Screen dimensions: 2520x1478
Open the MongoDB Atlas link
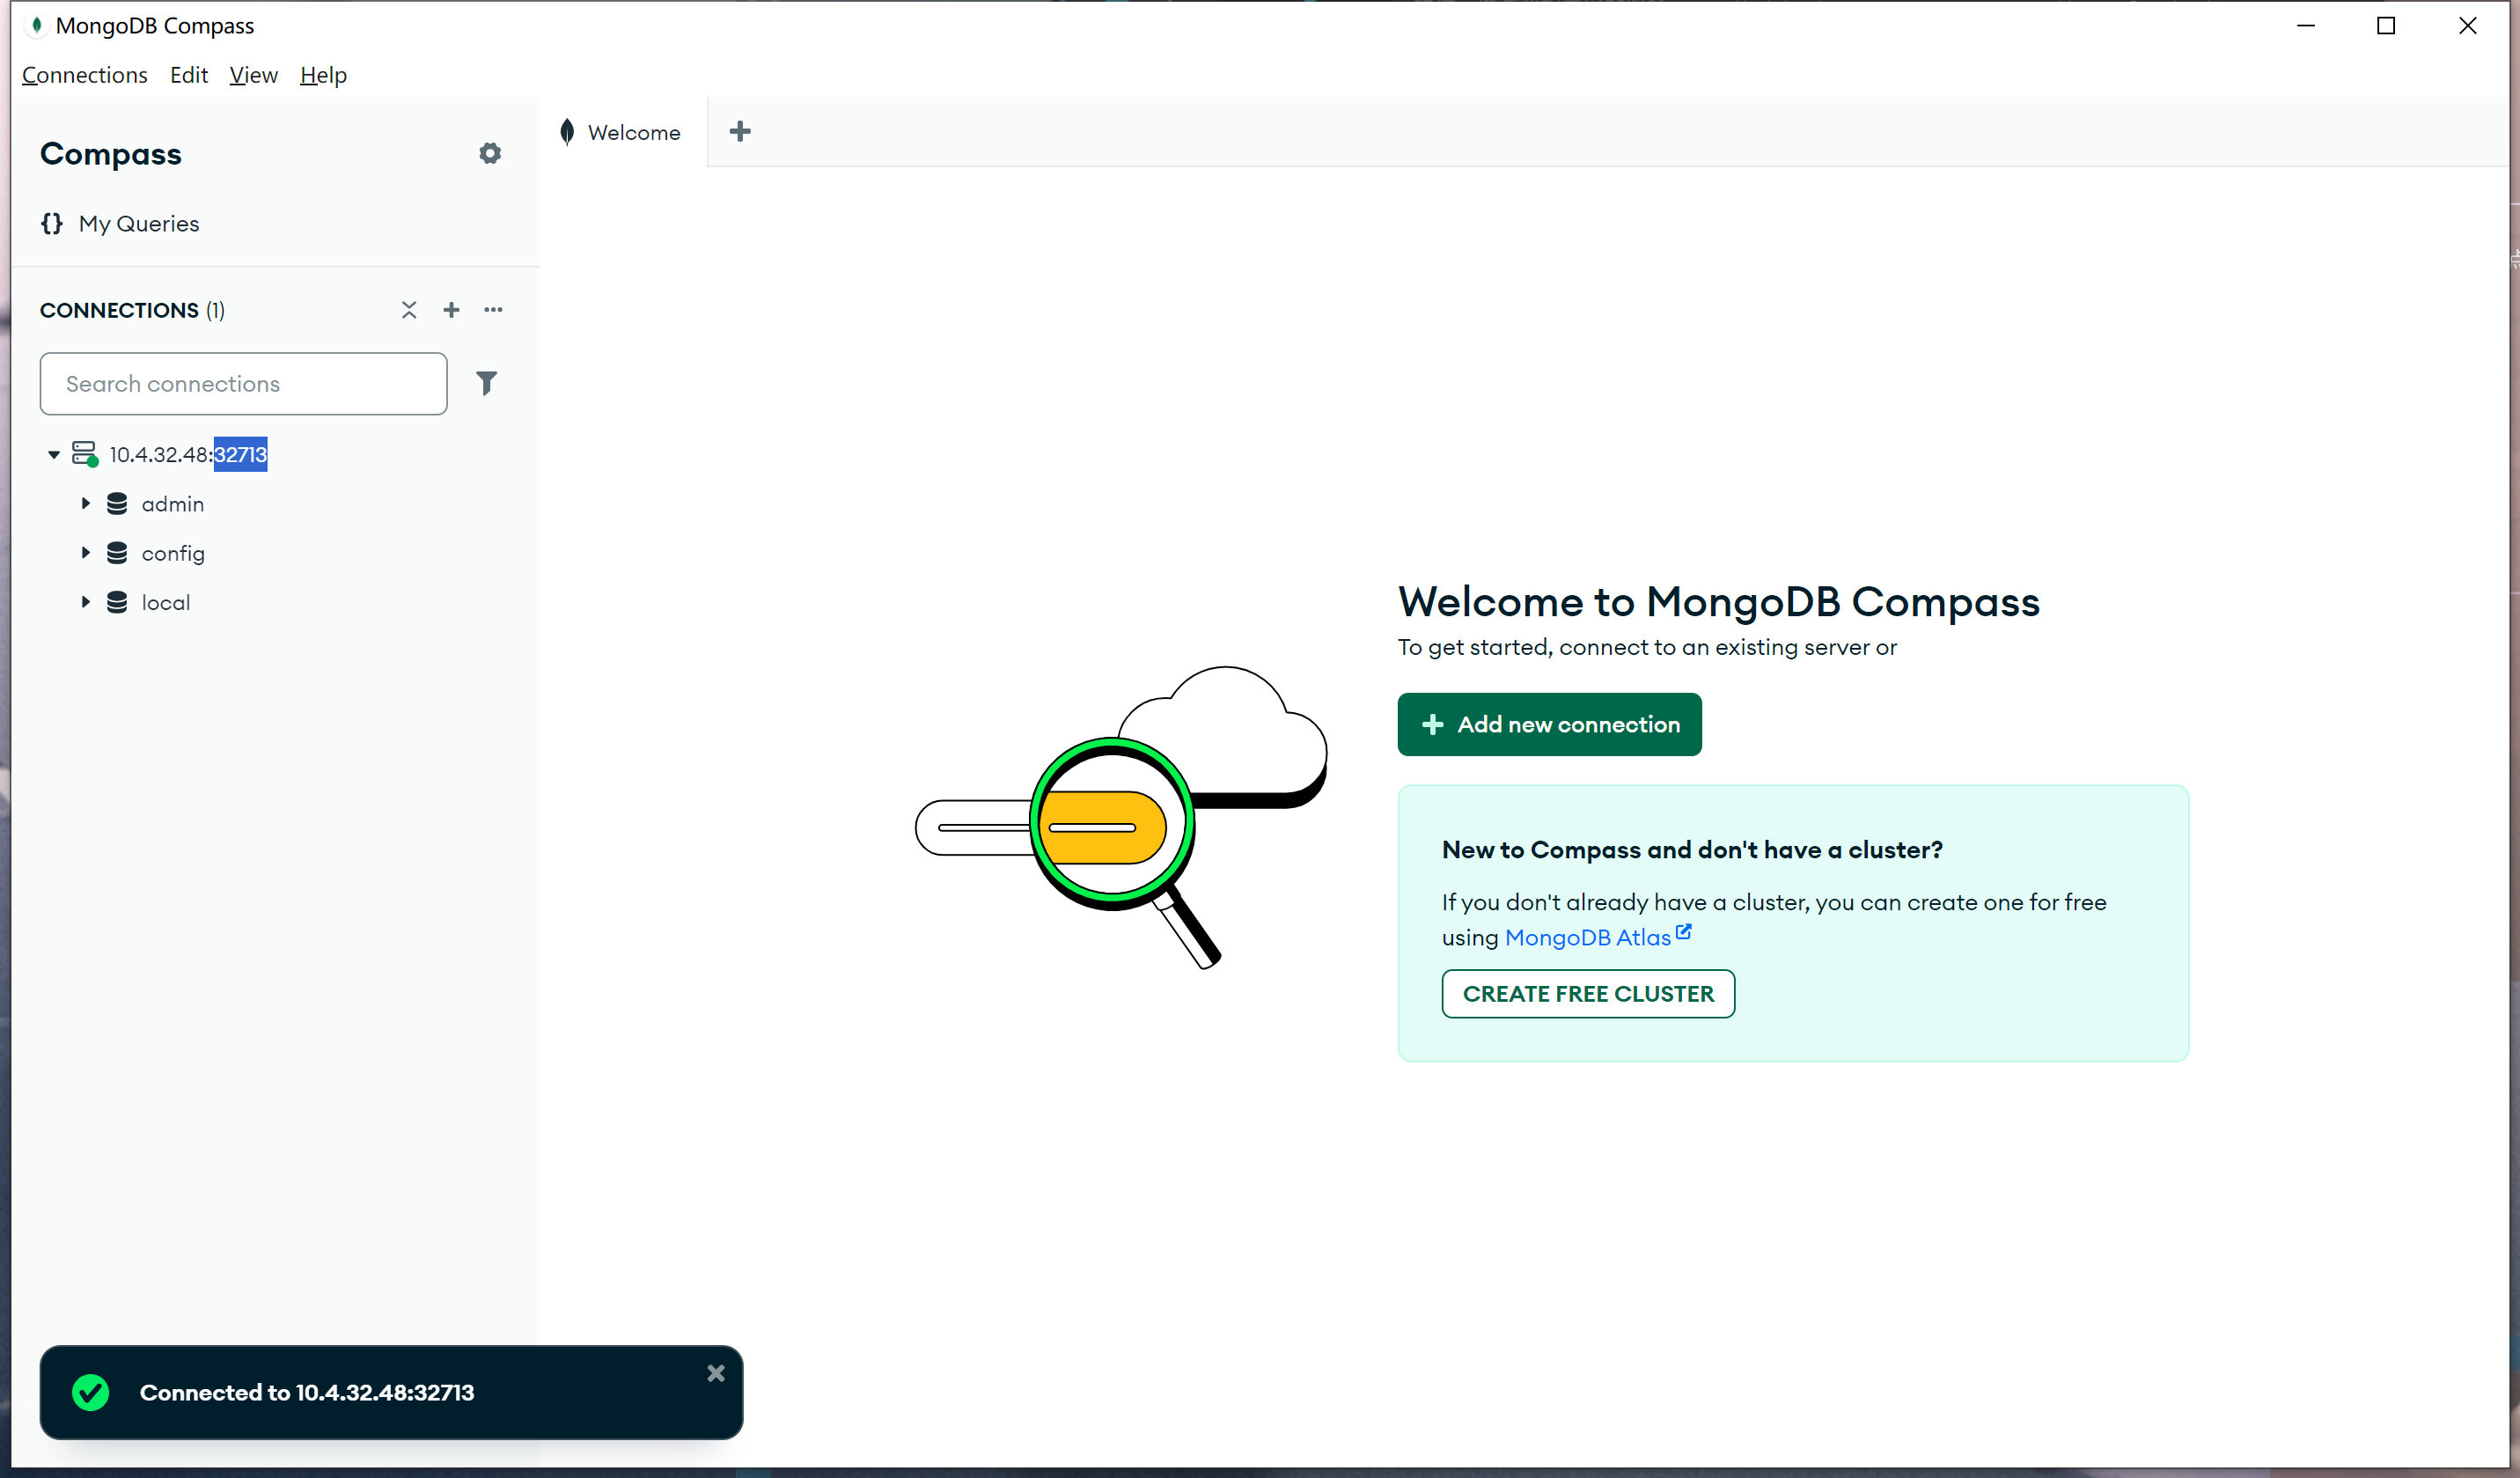click(1587, 937)
